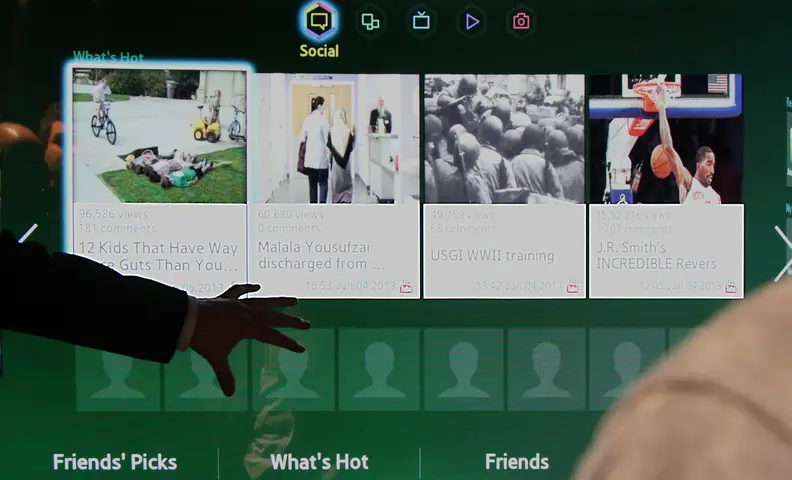The height and width of the screenshot is (480, 792).
Task: Select the Social hexagon icon
Action: coord(319,21)
